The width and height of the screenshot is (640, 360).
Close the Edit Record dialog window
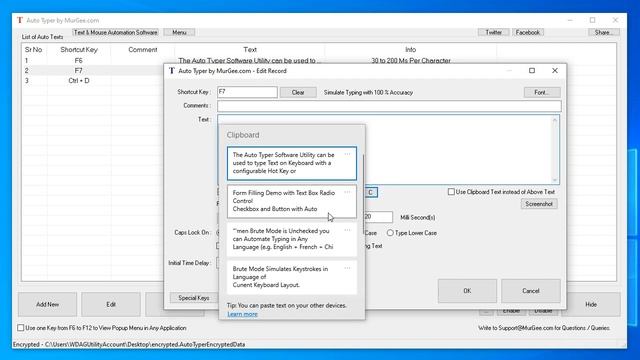(x=555, y=71)
